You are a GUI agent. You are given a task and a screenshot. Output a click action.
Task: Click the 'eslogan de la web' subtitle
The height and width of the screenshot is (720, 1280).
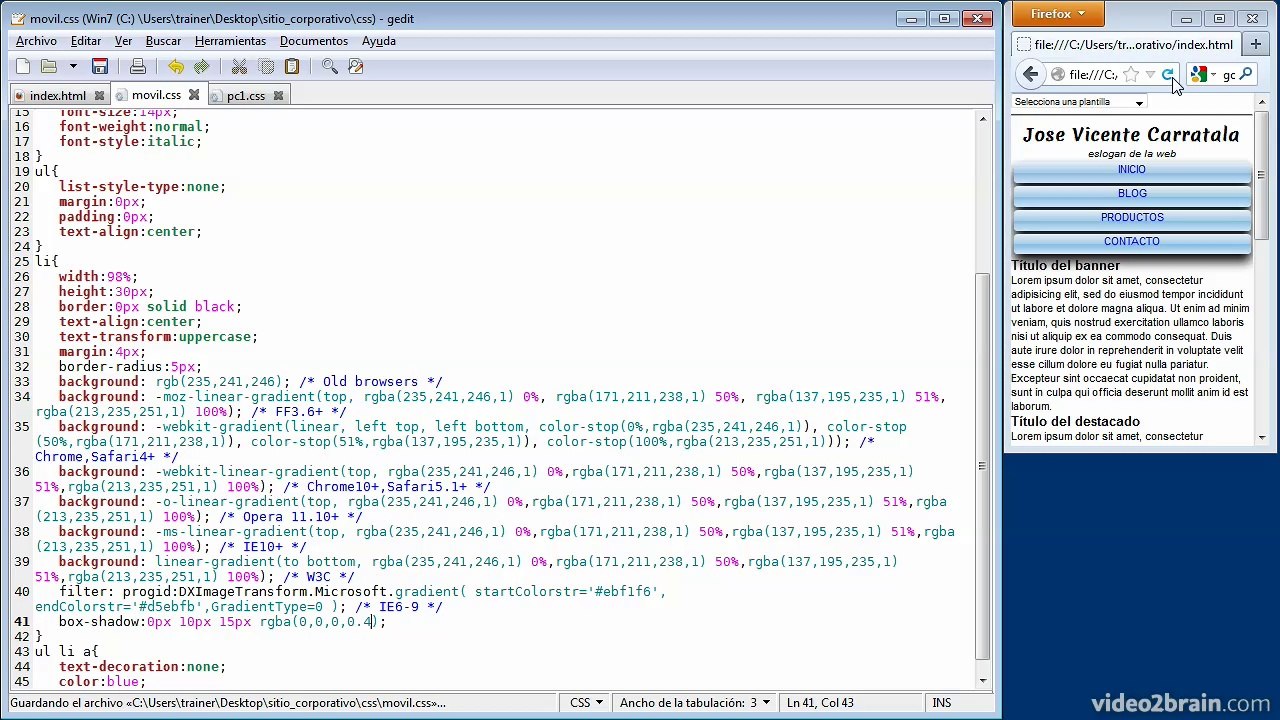tap(1132, 154)
